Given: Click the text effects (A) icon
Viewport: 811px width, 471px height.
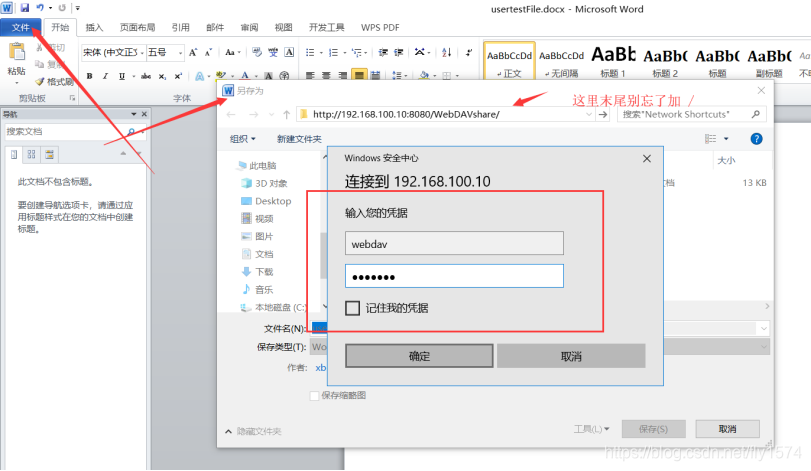Looking at the screenshot, I should (200, 76).
